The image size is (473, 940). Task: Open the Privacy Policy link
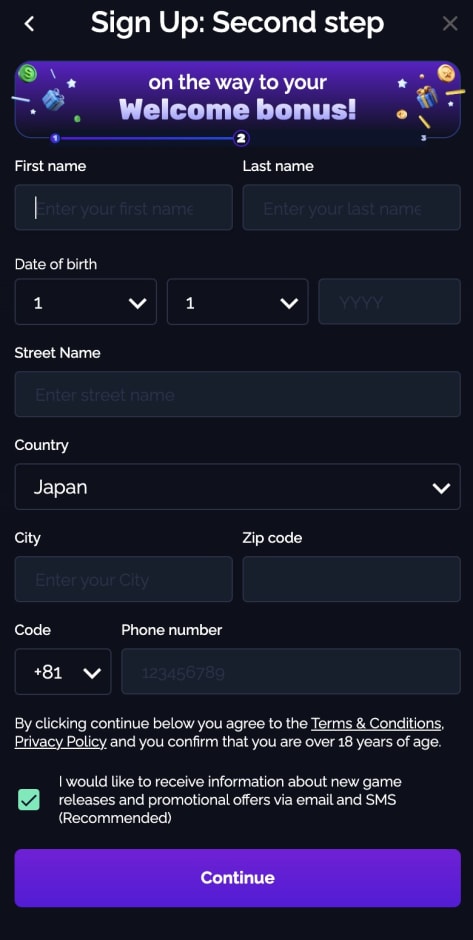61,742
